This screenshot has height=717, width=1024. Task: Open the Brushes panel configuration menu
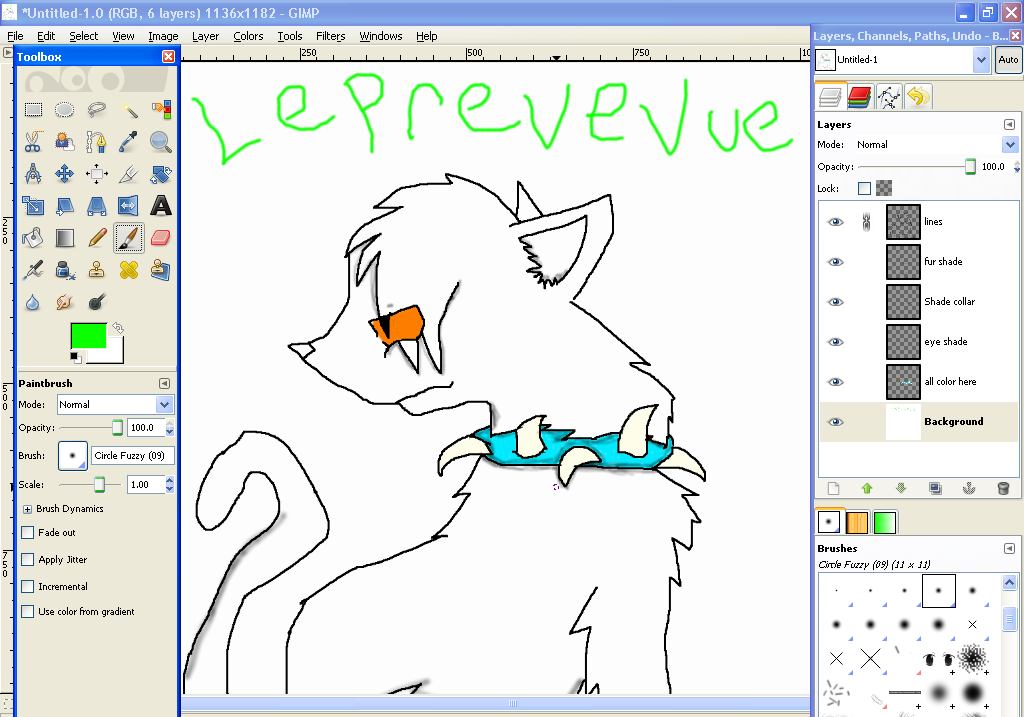point(1009,549)
